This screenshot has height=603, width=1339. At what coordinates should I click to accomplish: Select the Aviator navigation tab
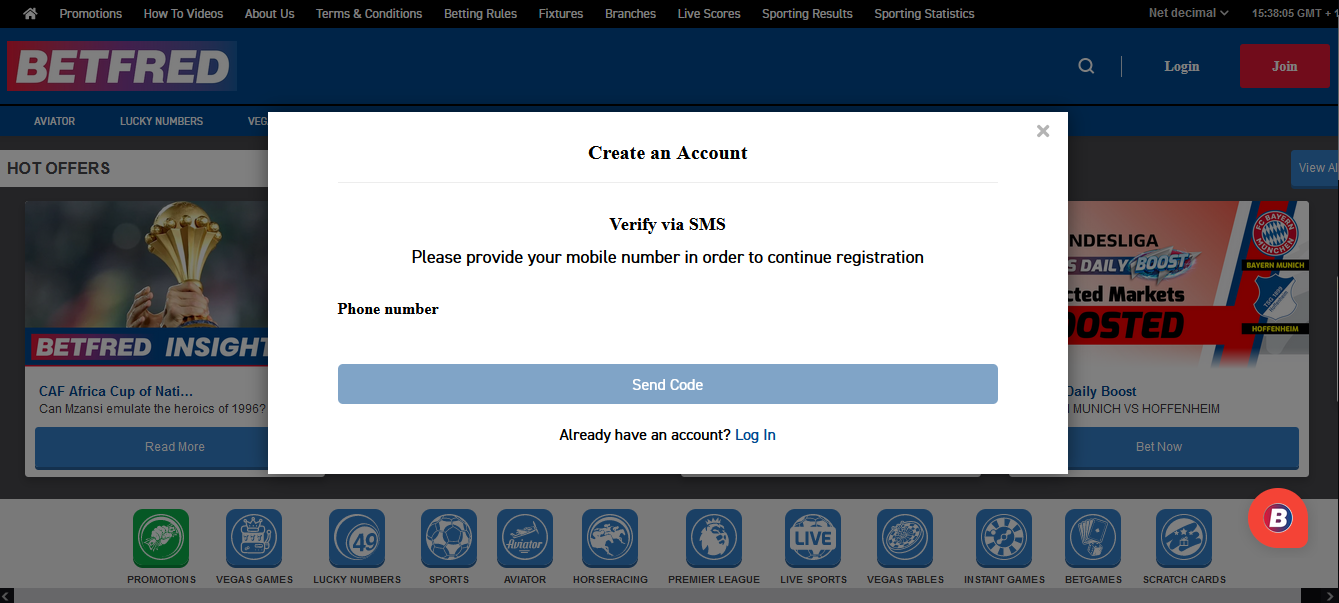point(54,121)
